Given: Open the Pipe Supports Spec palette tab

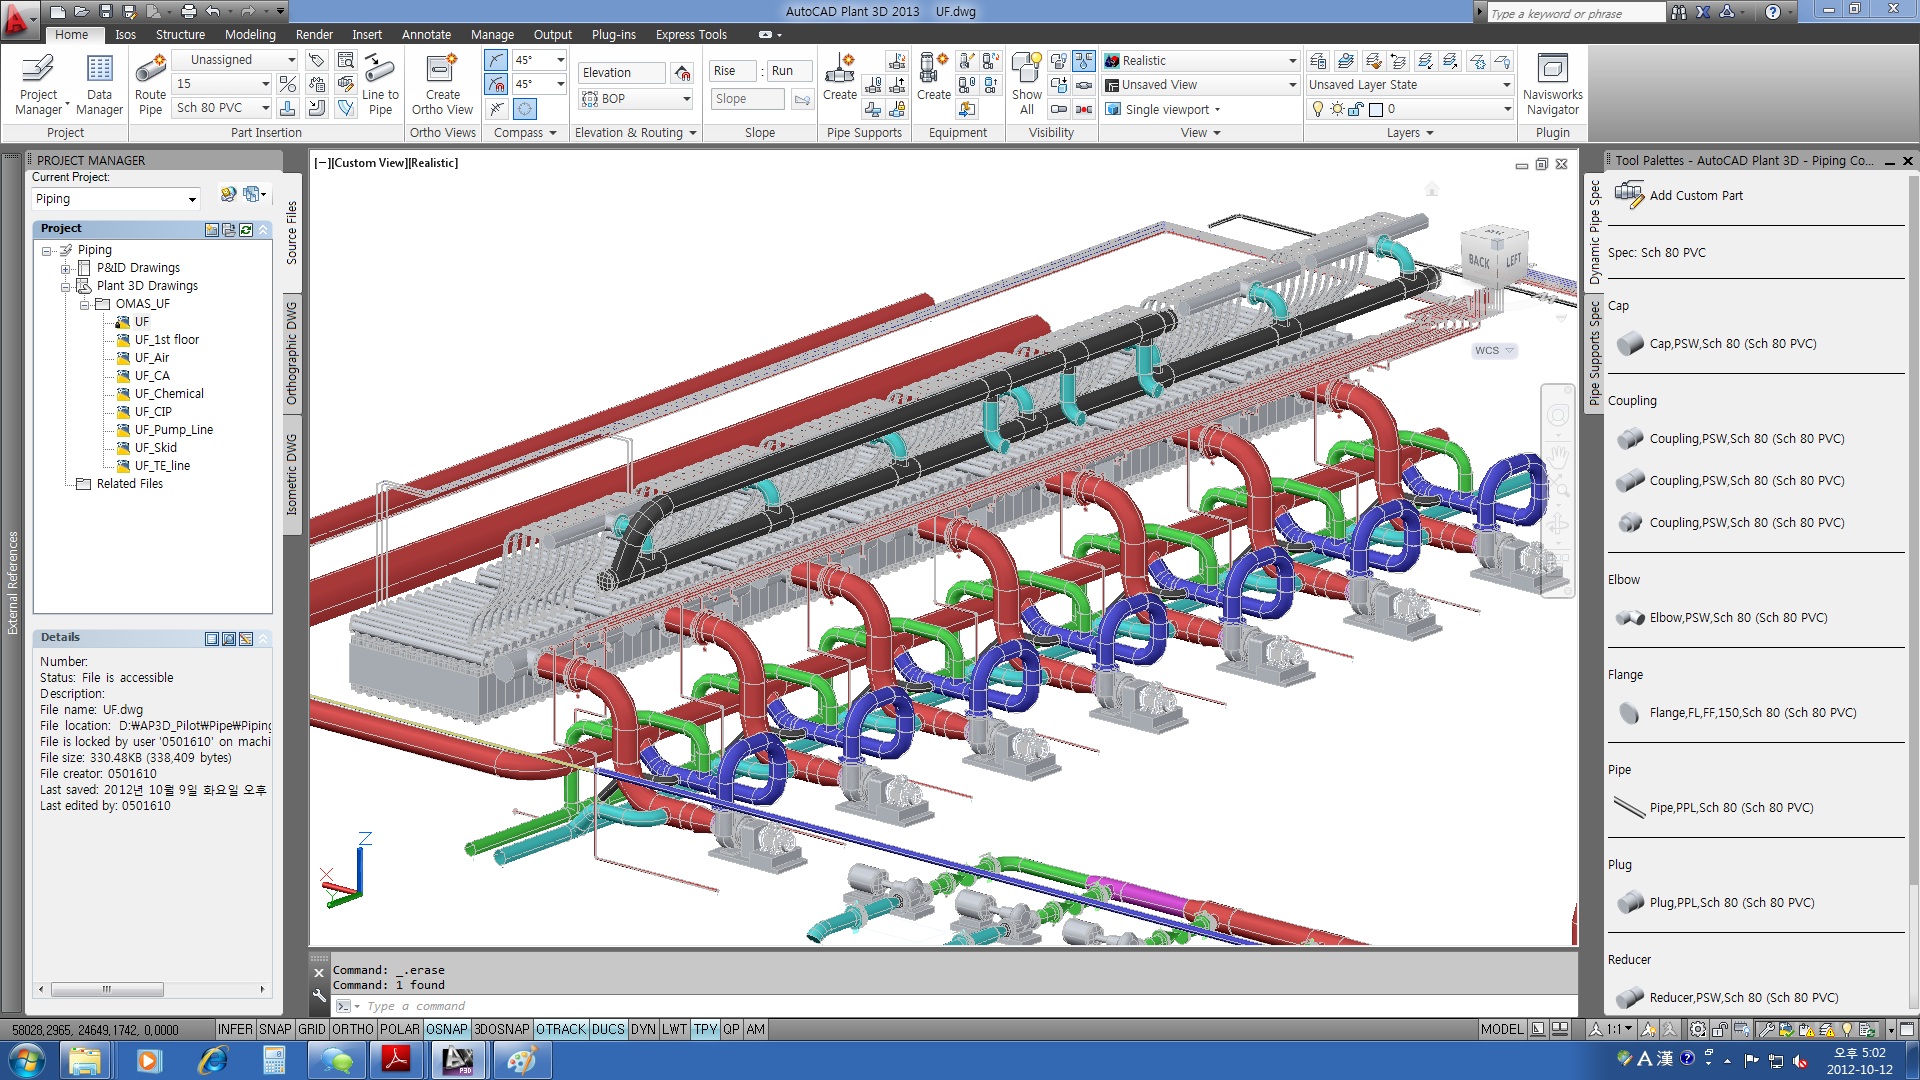Looking at the screenshot, I should [1595, 353].
